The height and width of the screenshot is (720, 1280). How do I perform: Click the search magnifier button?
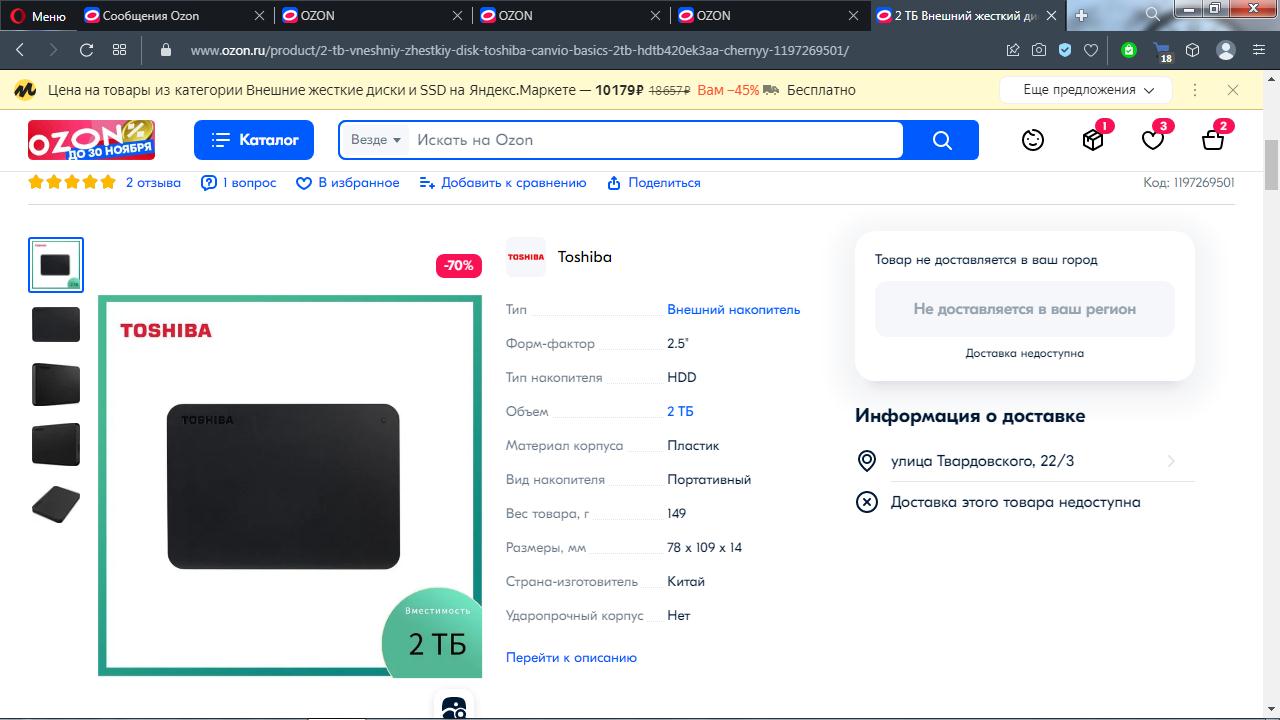(x=942, y=140)
